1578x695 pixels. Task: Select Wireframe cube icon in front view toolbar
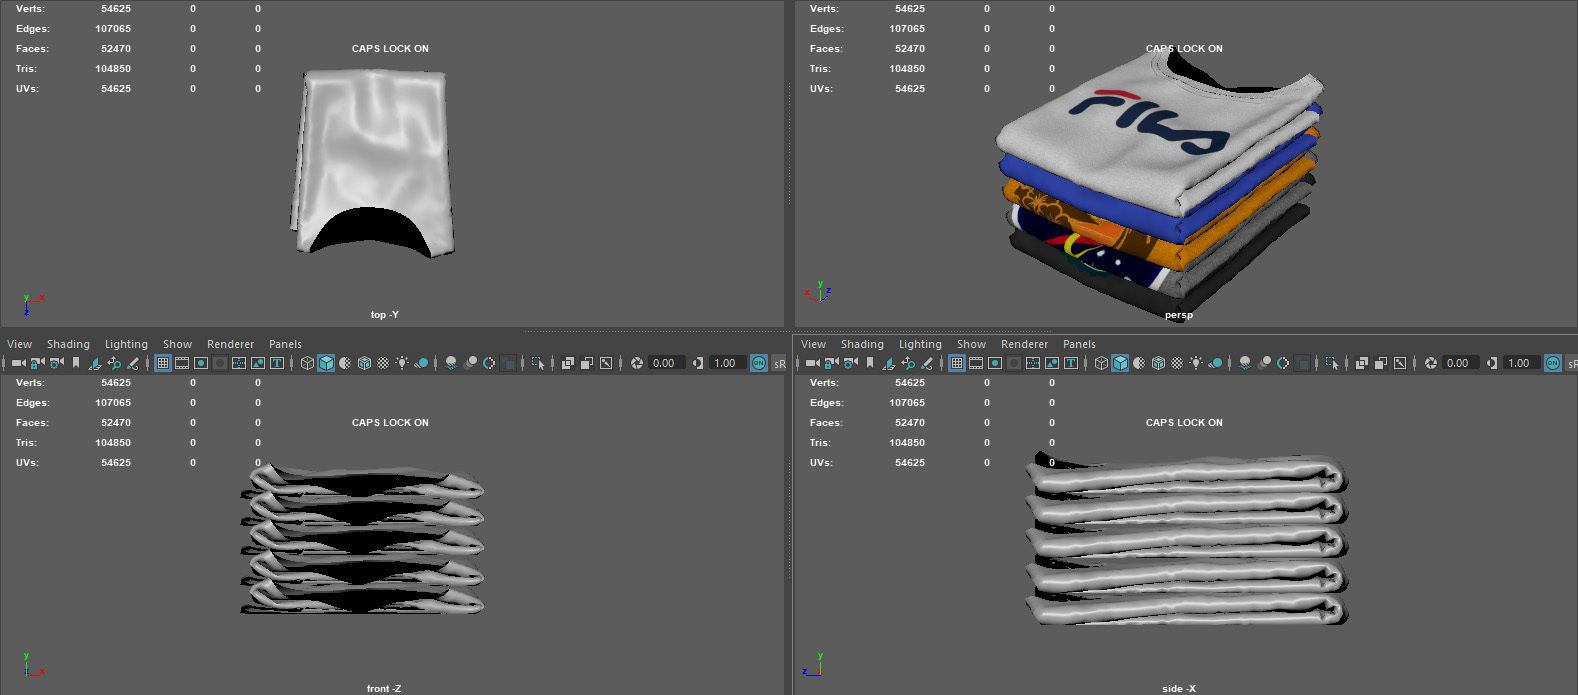[307, 363]
